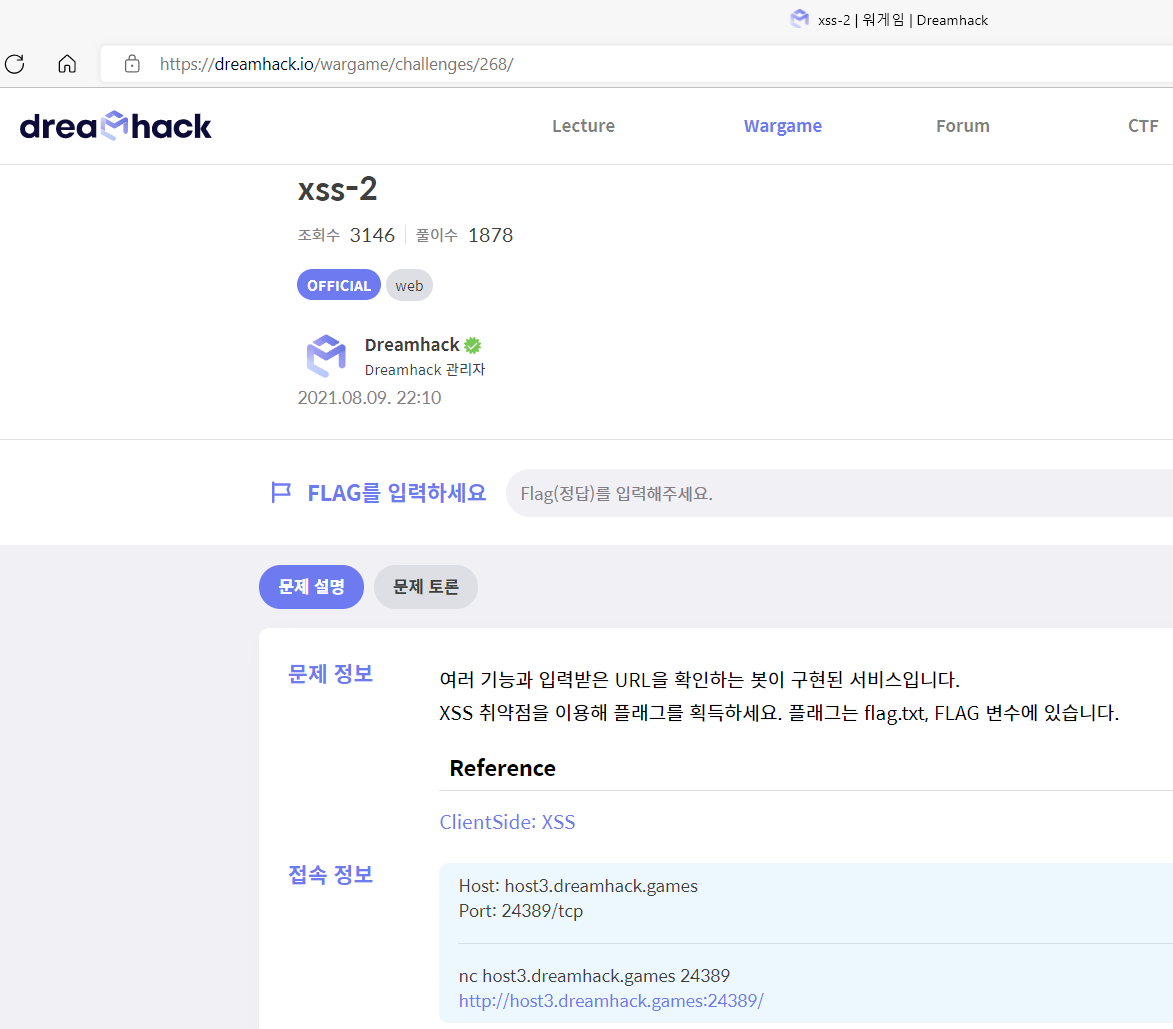Select the Host: host3.dreamhack.games line

point(578,886)
